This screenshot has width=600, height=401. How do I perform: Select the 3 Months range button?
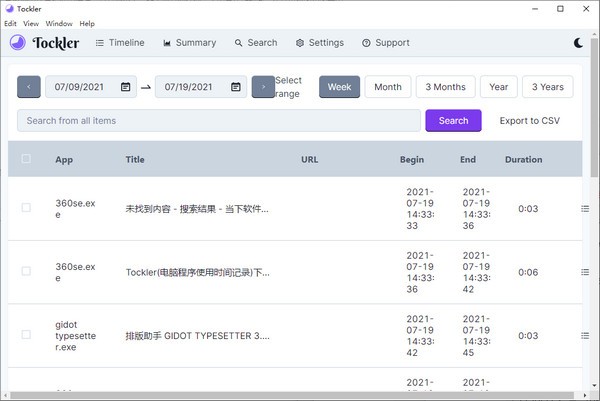445,87
